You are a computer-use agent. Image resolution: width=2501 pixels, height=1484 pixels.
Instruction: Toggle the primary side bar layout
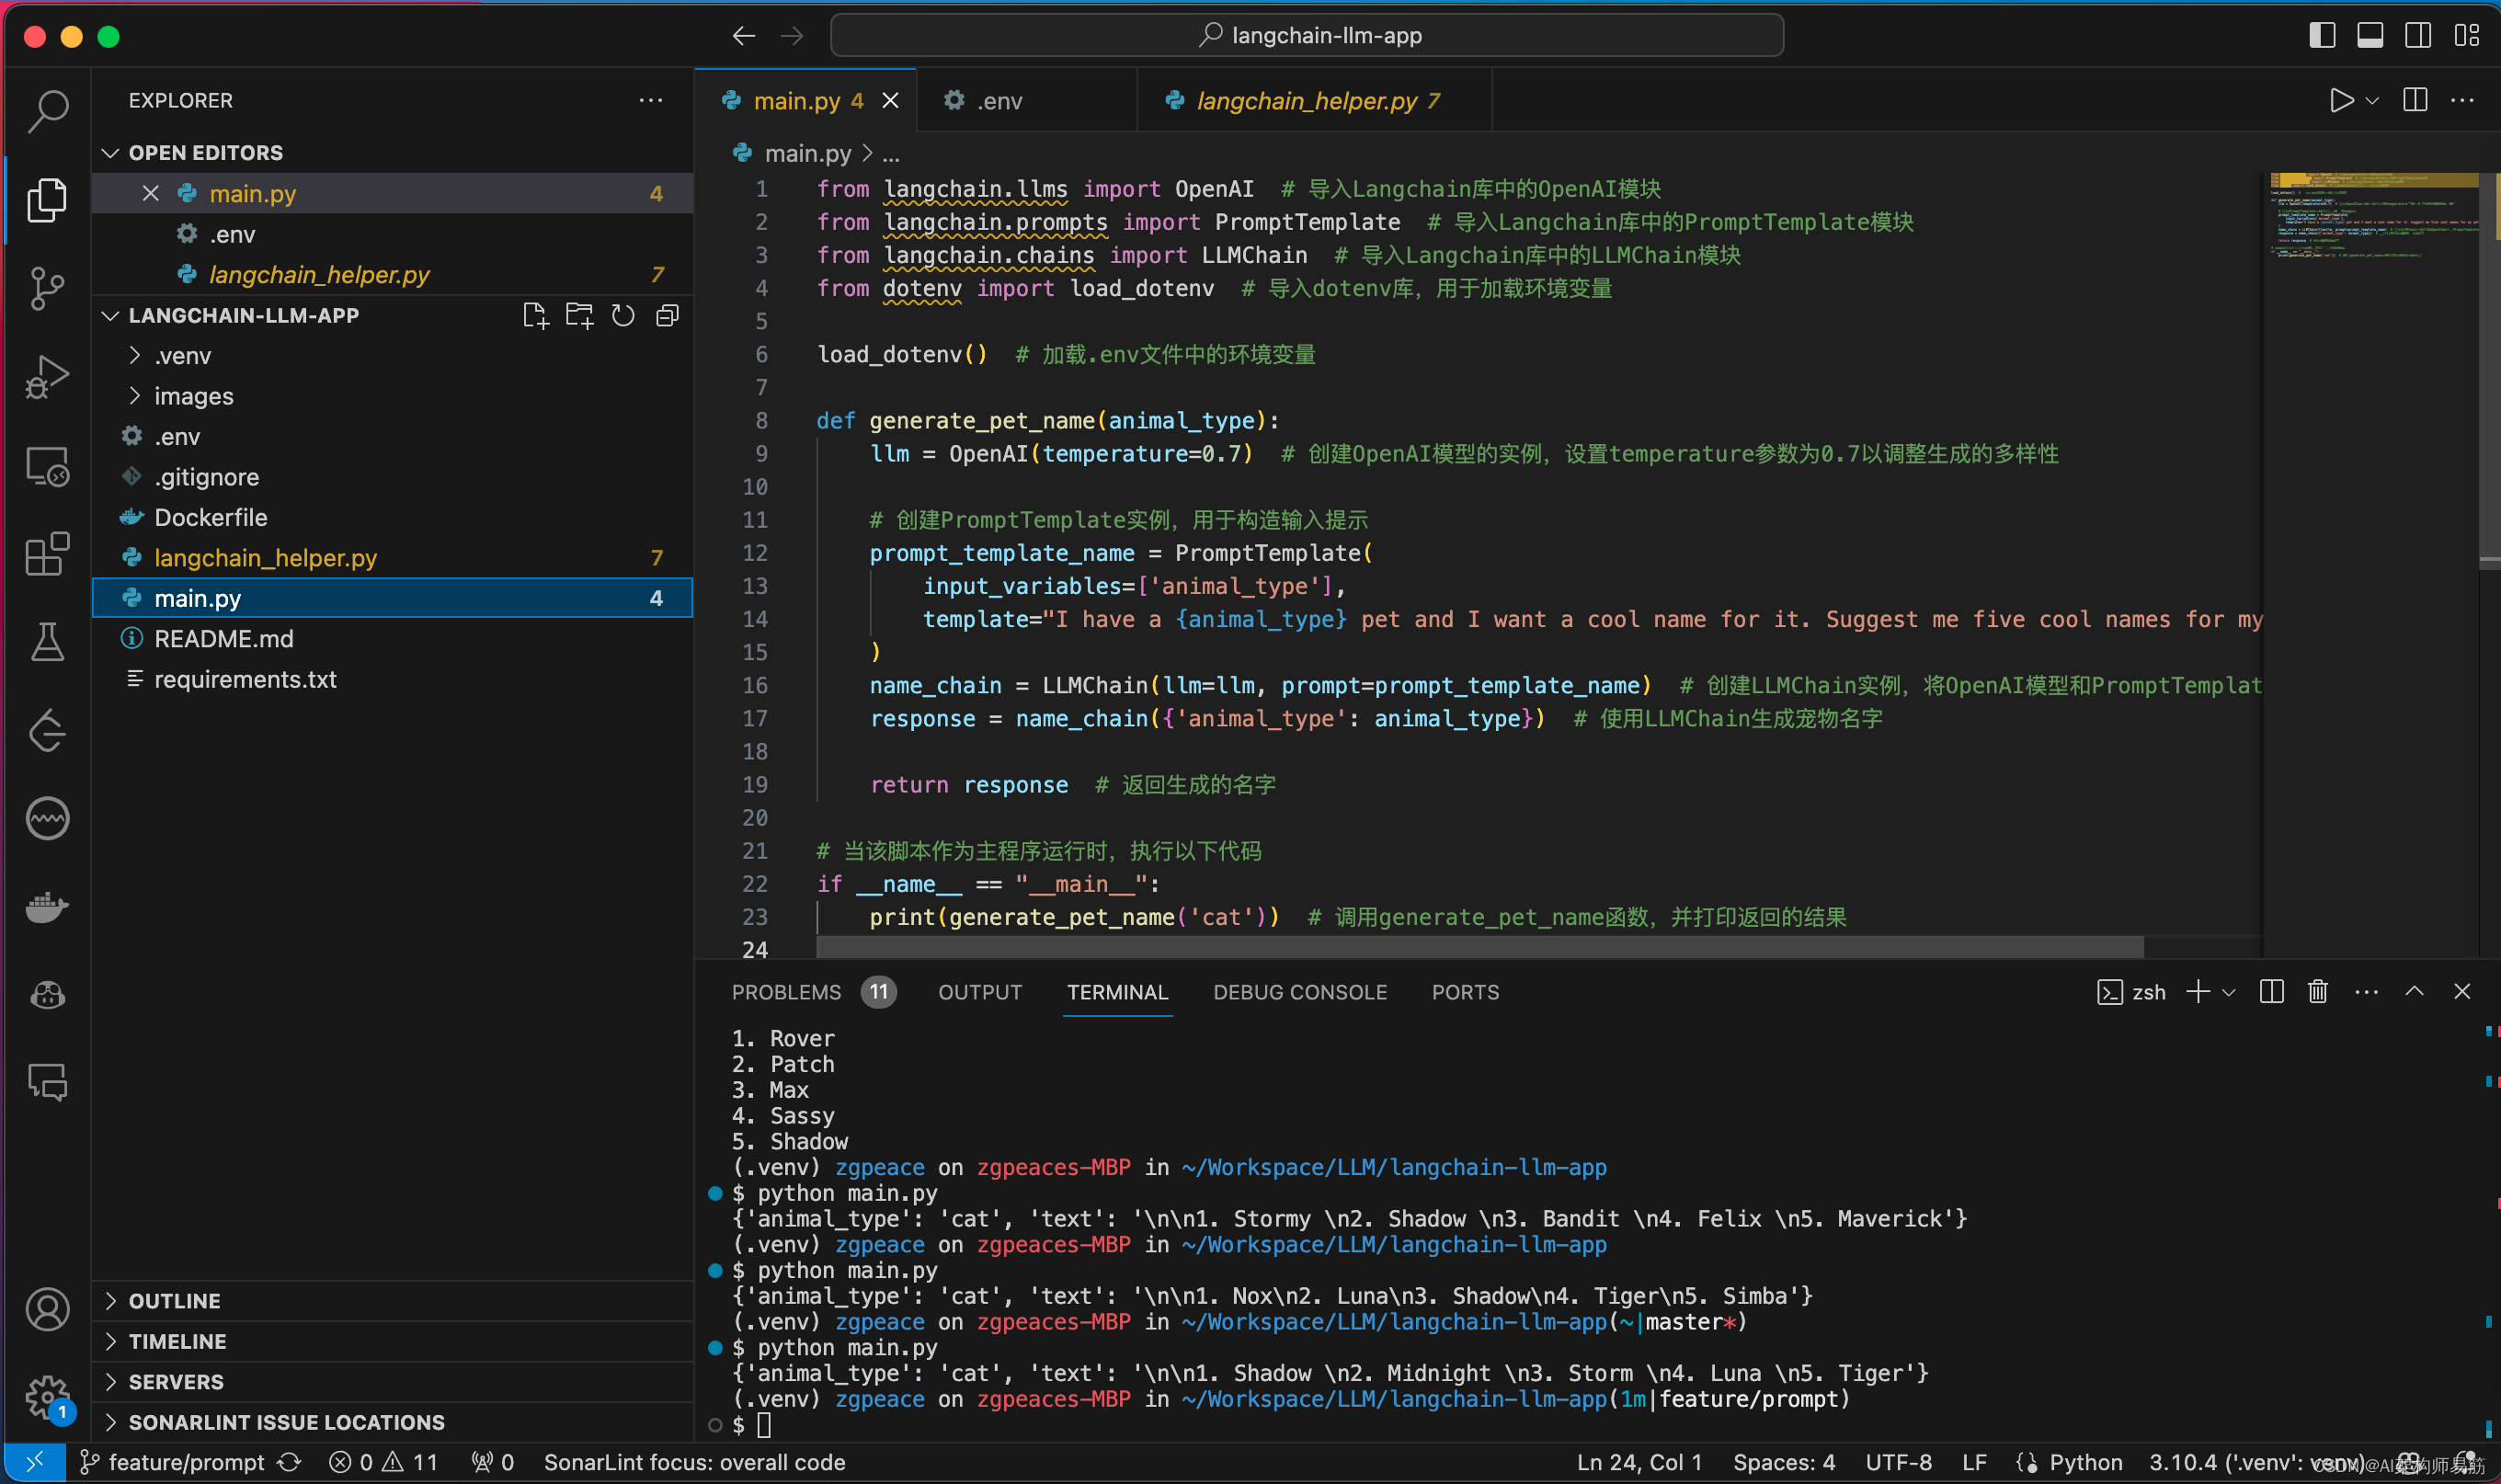coord(2322,35)
